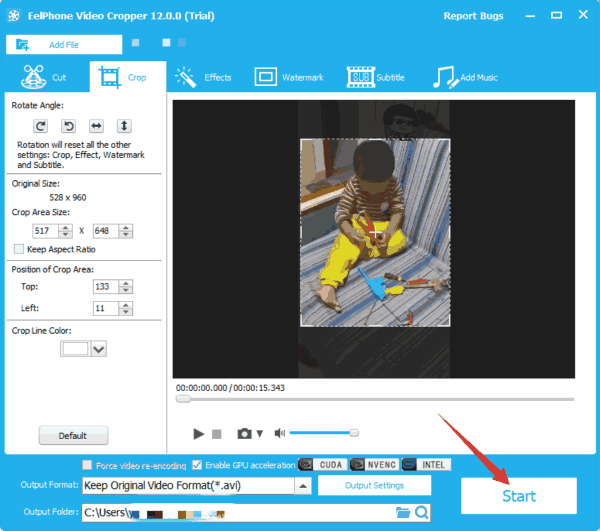Viewport: 600px width, 531px height.
Task: Click the Top position field
Action: tap(106, 287)
